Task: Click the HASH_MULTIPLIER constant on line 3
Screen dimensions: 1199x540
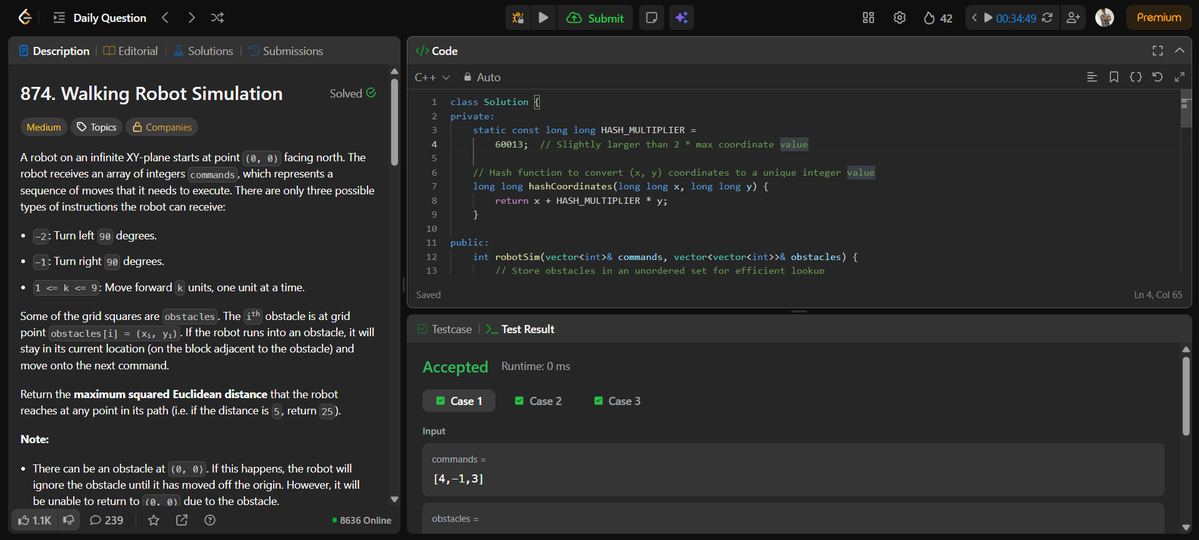Action: [x=644, y=130]
